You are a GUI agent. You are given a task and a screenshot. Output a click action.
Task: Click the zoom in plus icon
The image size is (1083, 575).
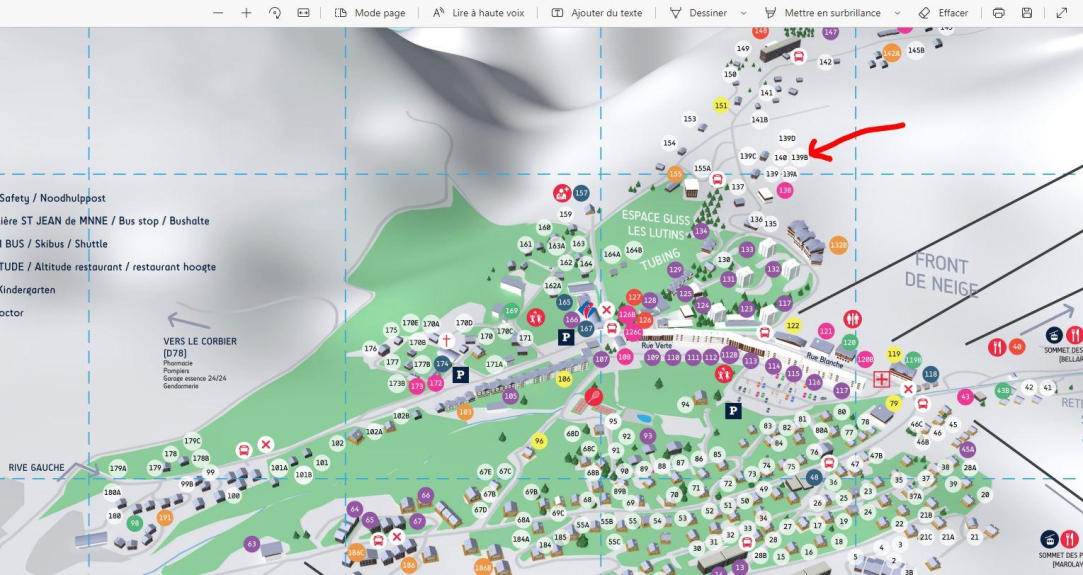[247, 13]
